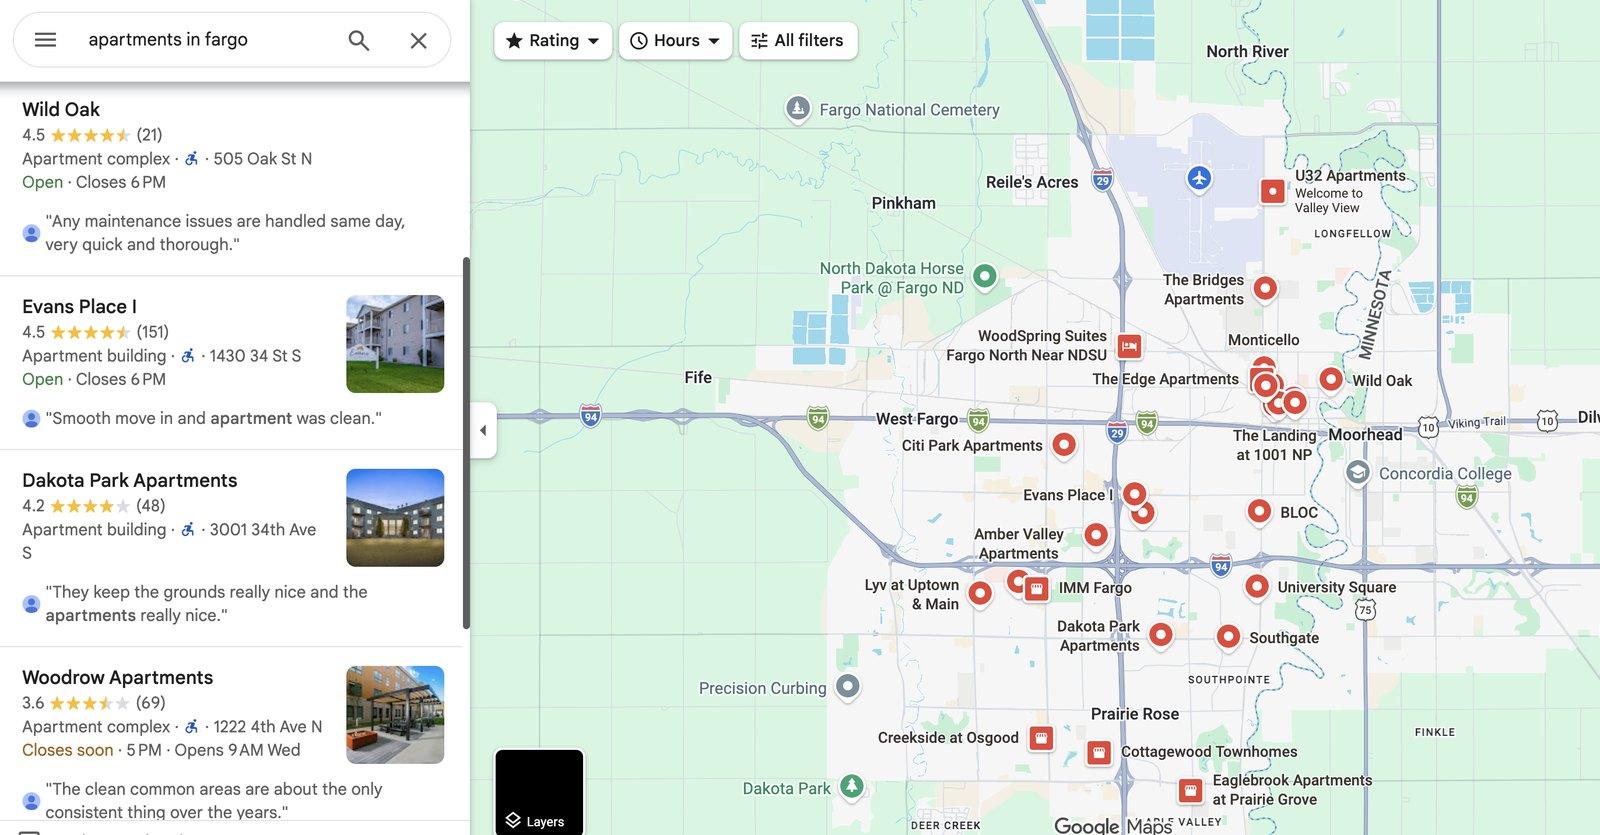This screenshot has width=1600, height=835.
Task: Click the Reile's Acres map label
Action: pos(1032,182)
